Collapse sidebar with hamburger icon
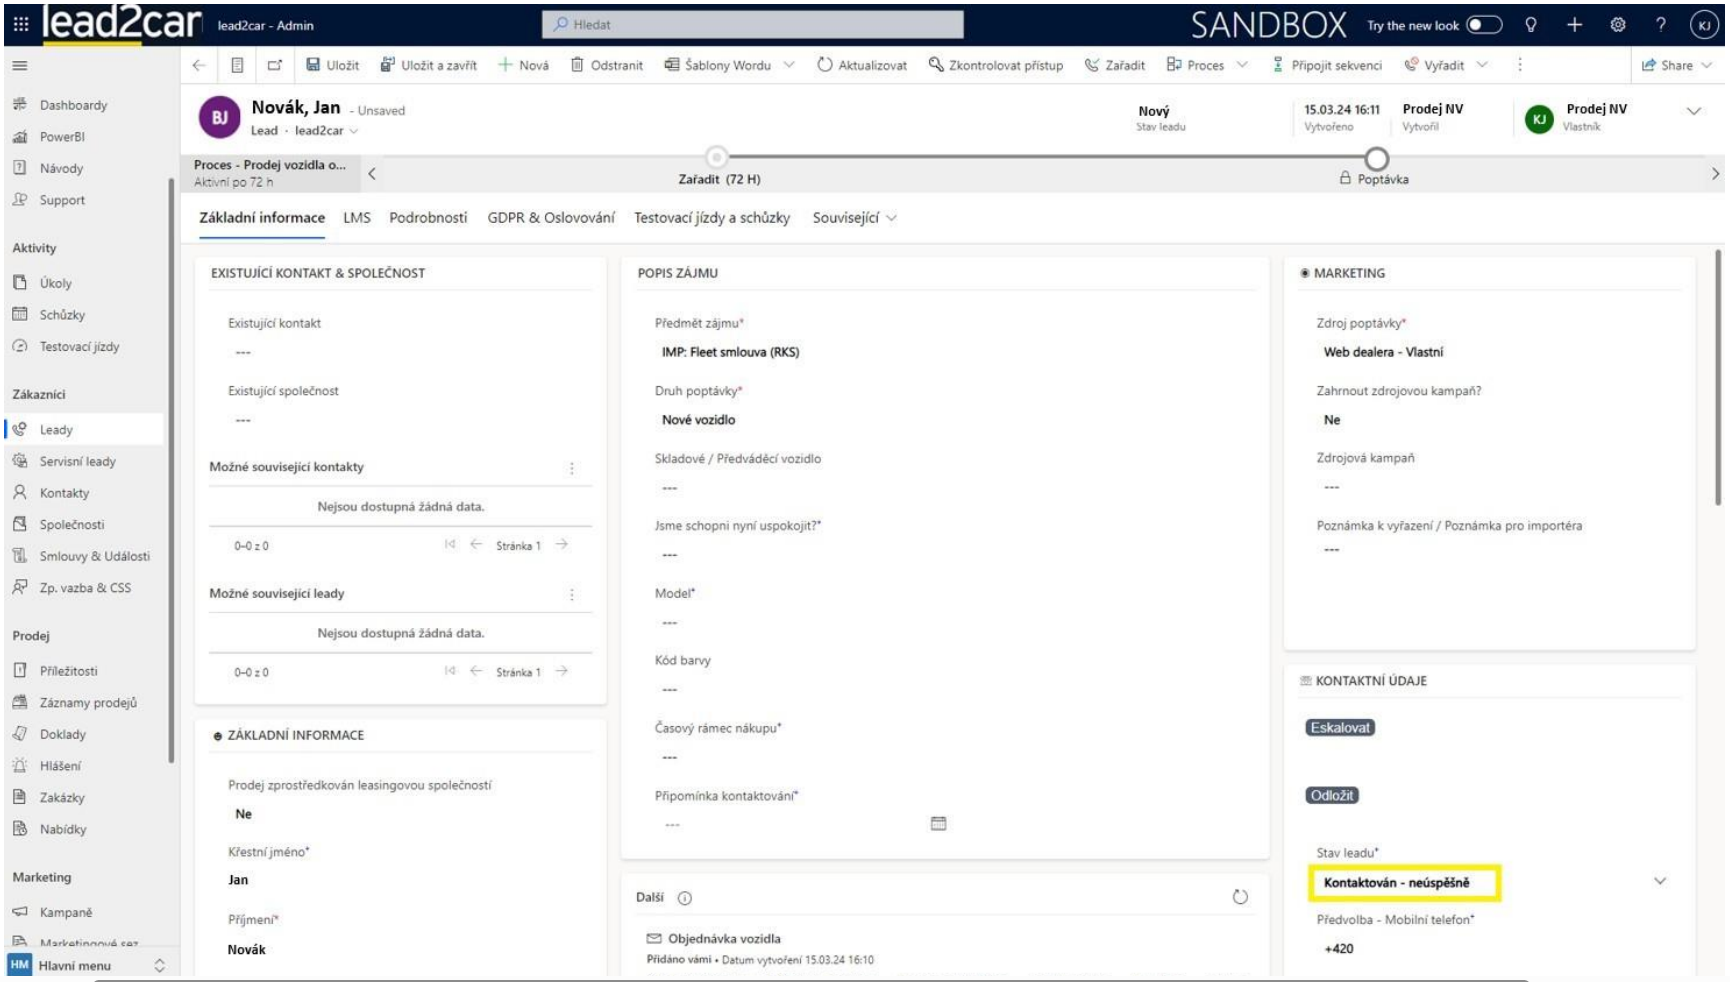The width and height of the screenshot is (1730, 982). pyautogui.click(x=20, y=65)
